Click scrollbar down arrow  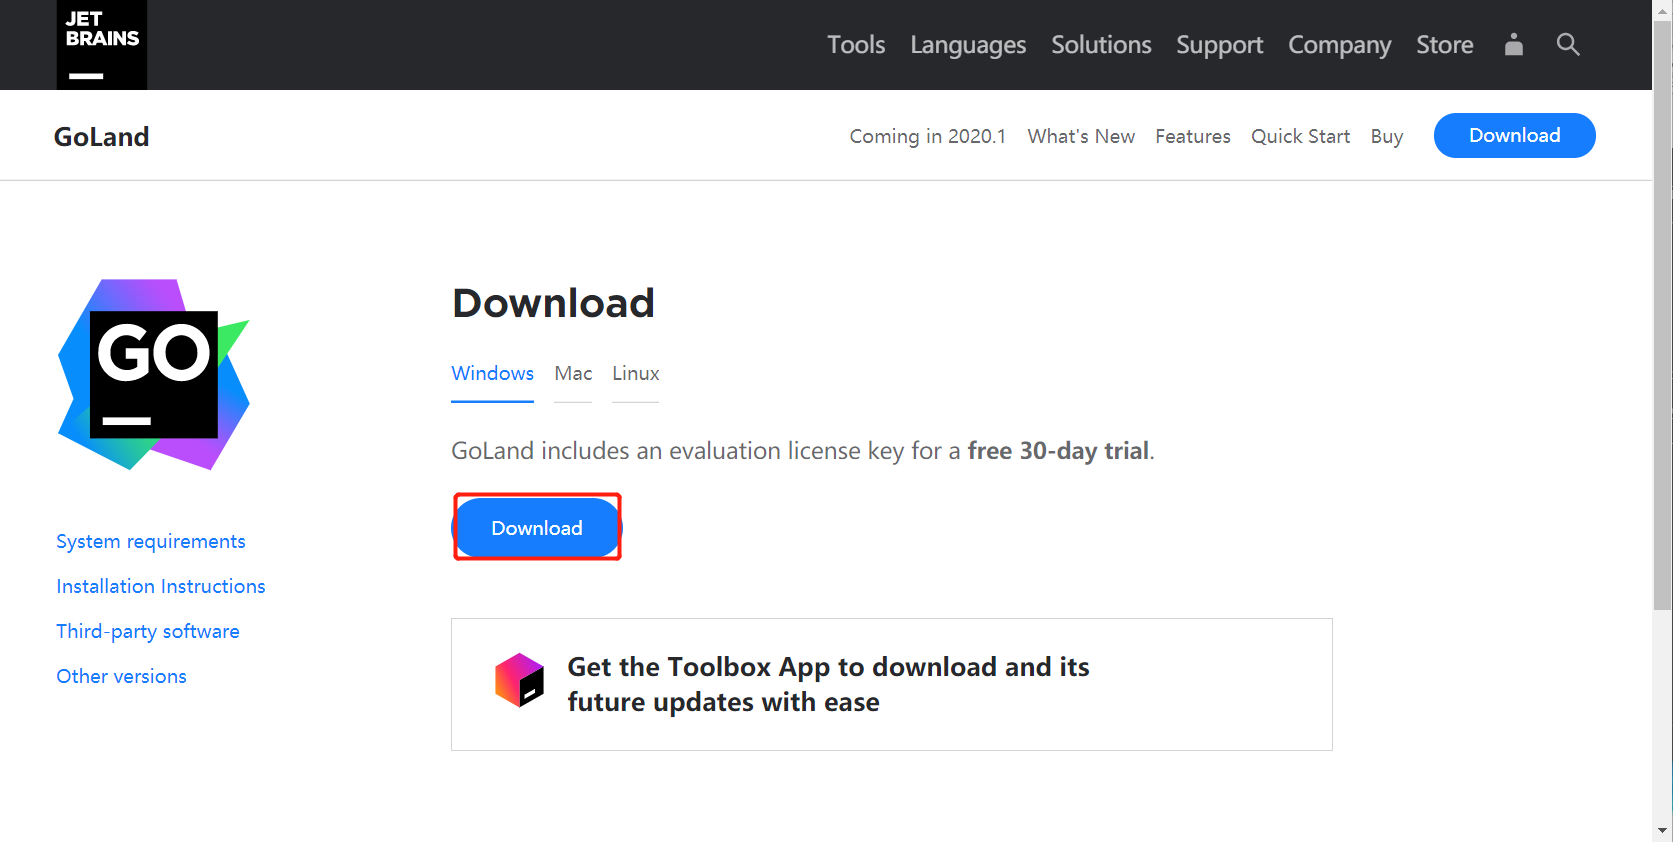(x=1663, y=830)
